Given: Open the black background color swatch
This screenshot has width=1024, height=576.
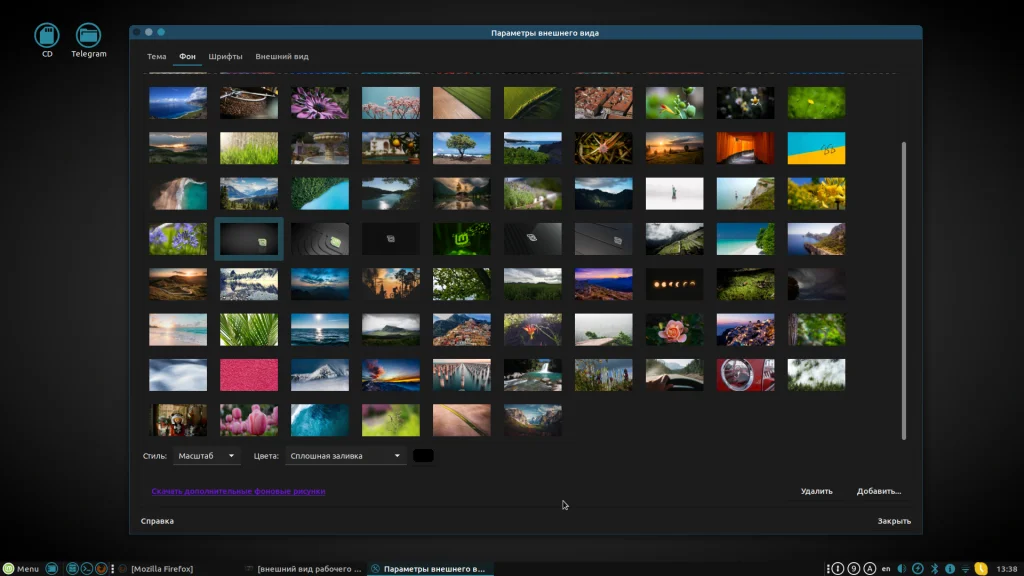Looking at the screenshot, I should (x=423, y=456).
